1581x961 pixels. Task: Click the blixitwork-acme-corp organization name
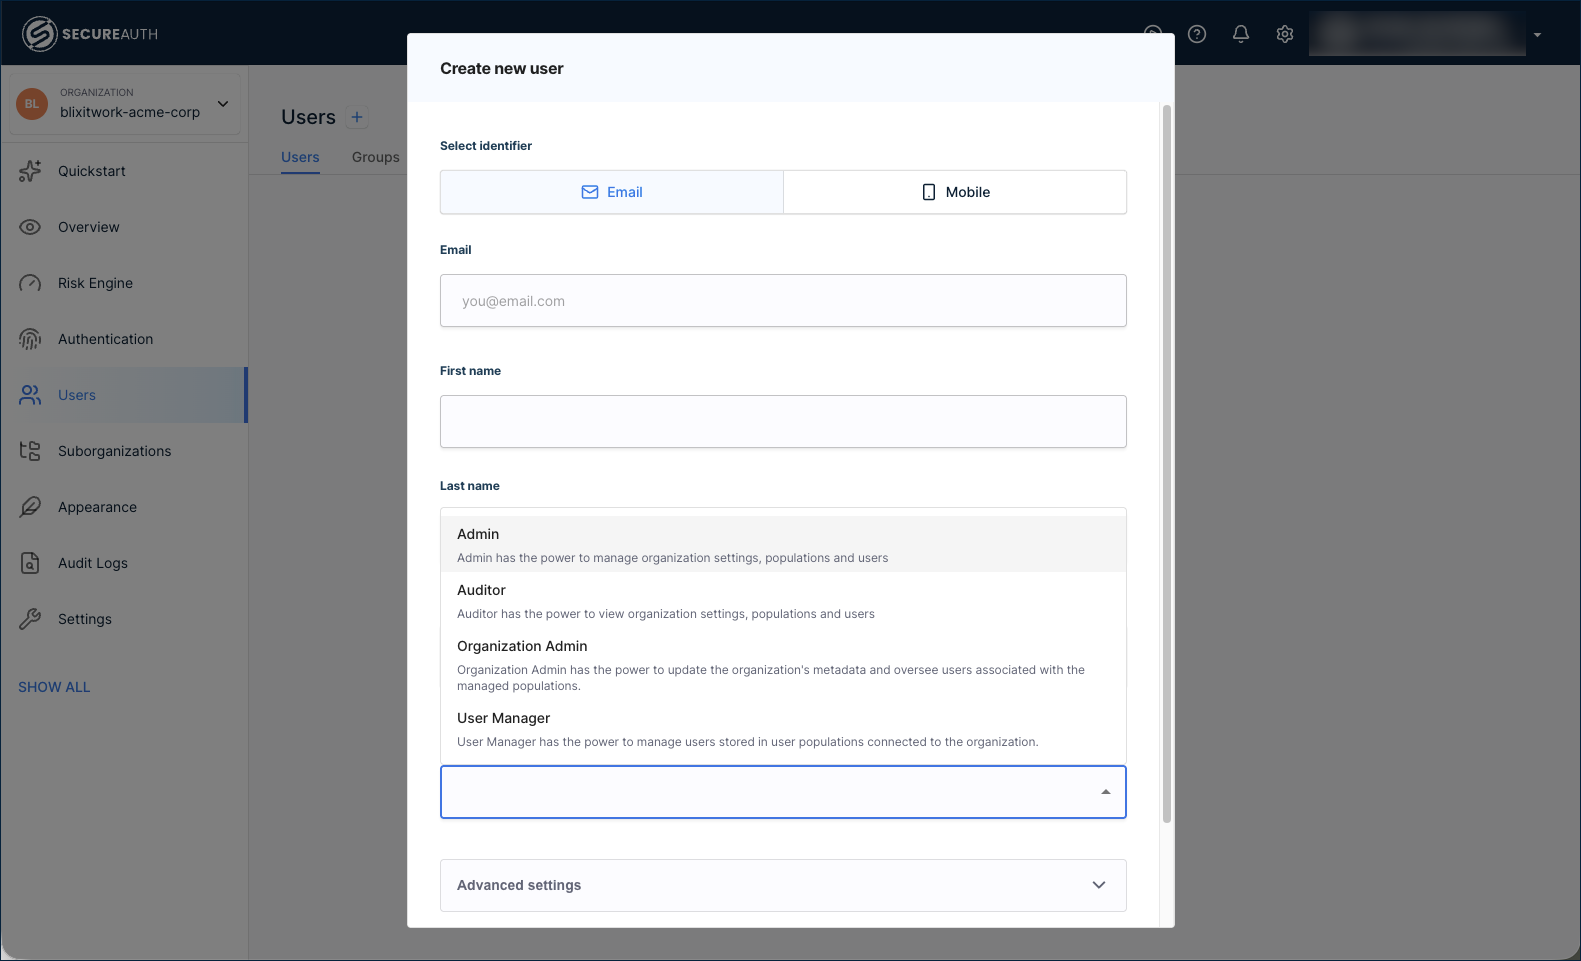(130, 112)
